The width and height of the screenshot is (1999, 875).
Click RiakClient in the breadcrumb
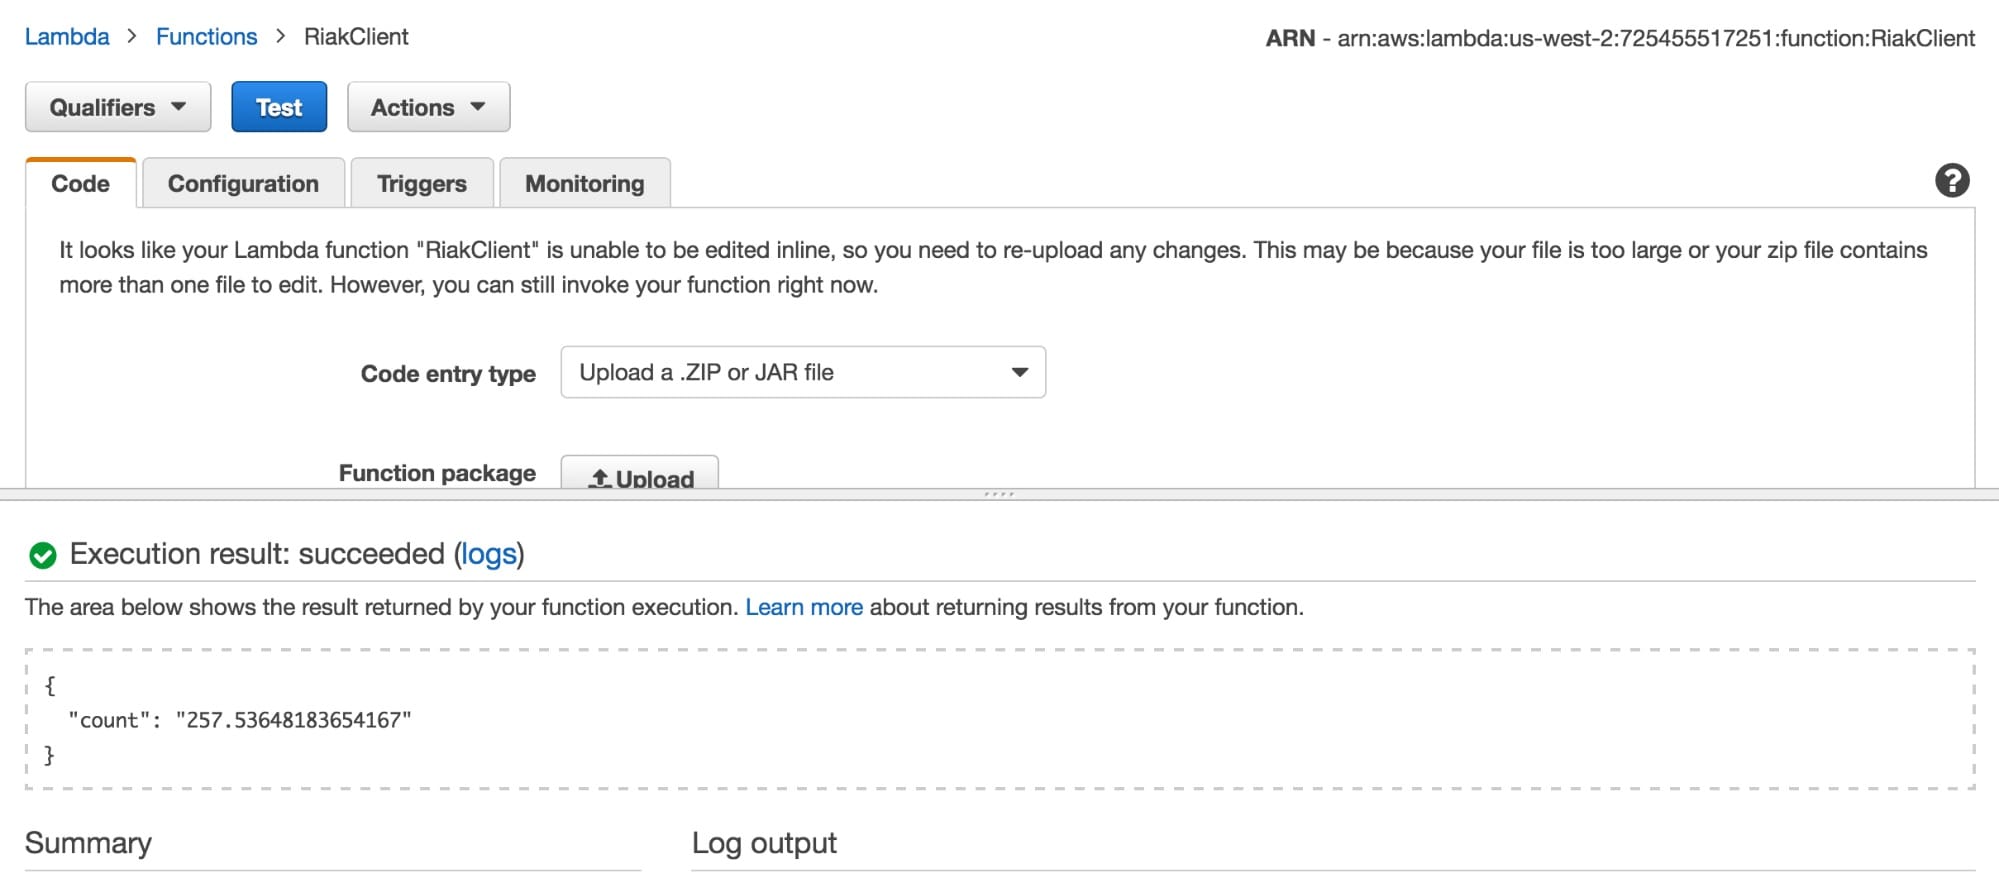point(356,37)
